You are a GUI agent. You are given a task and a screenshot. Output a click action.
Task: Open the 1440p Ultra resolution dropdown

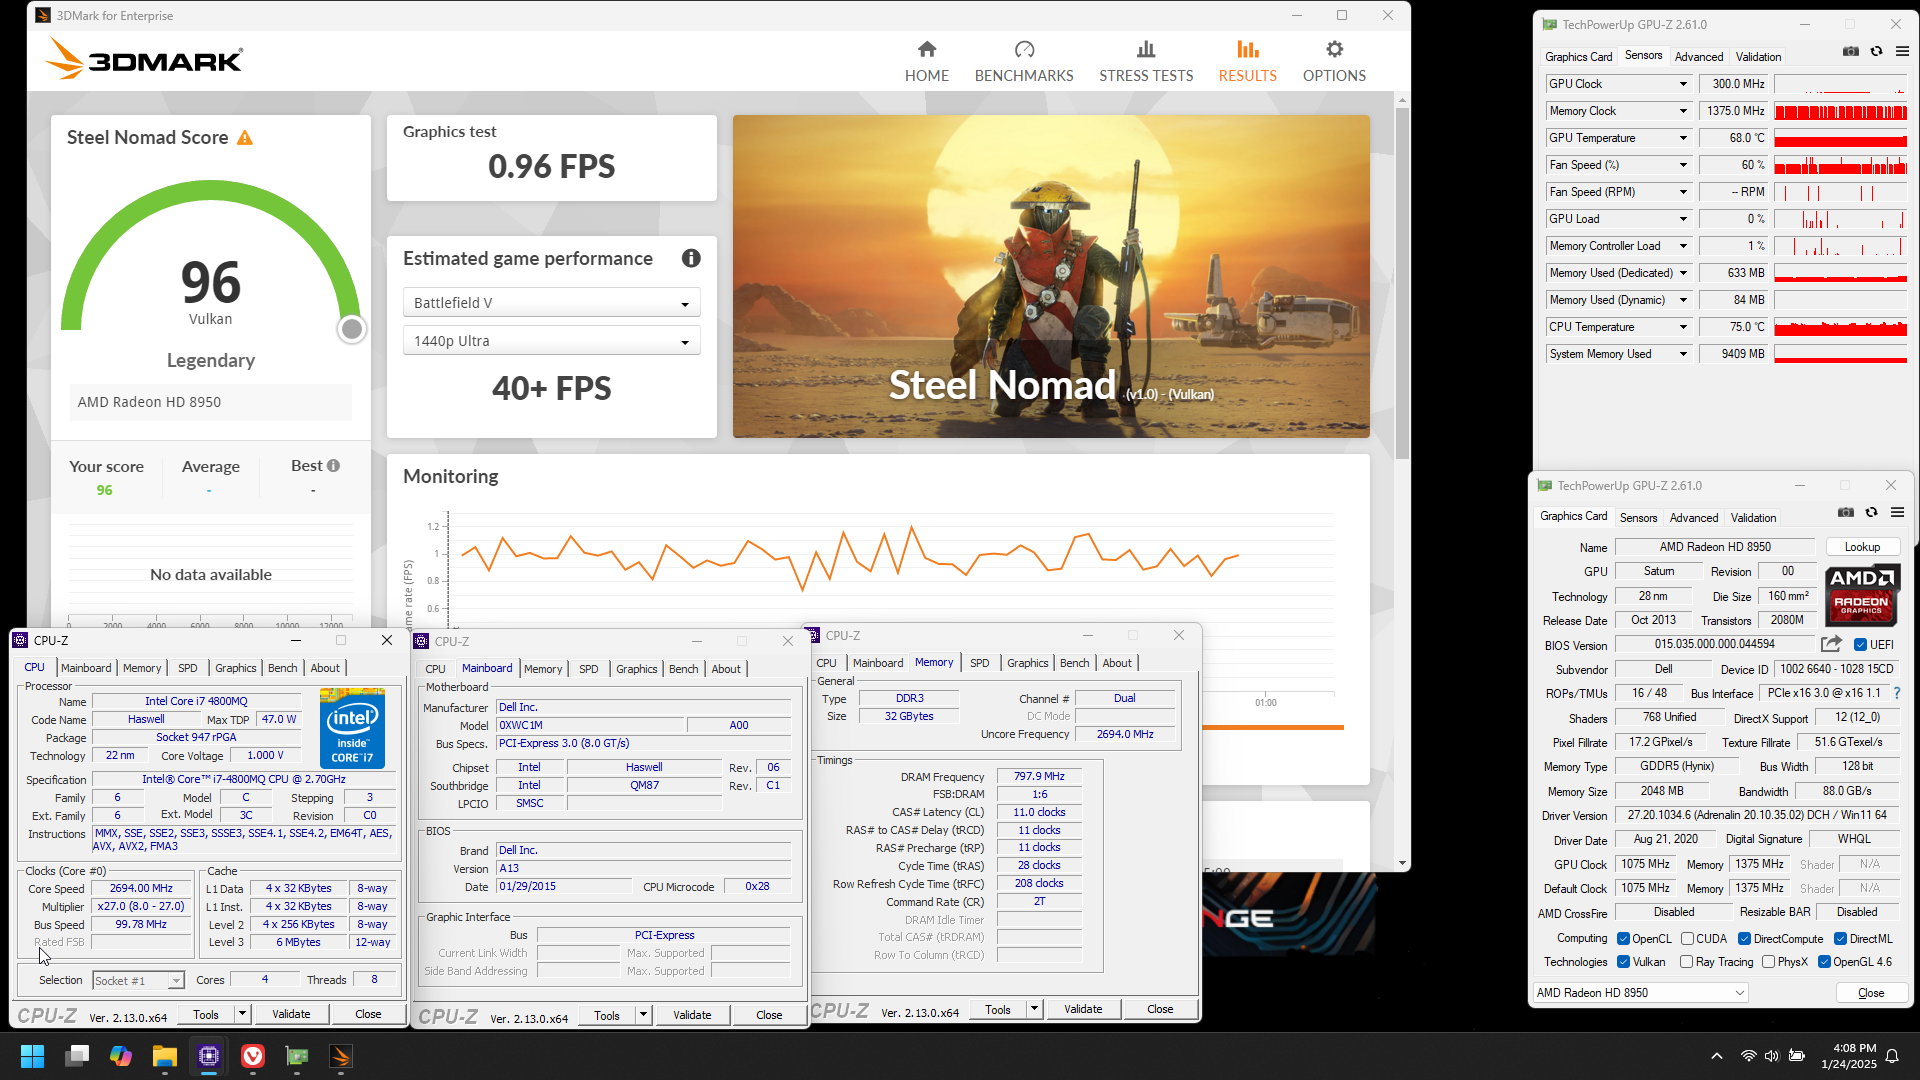(551, 341)
